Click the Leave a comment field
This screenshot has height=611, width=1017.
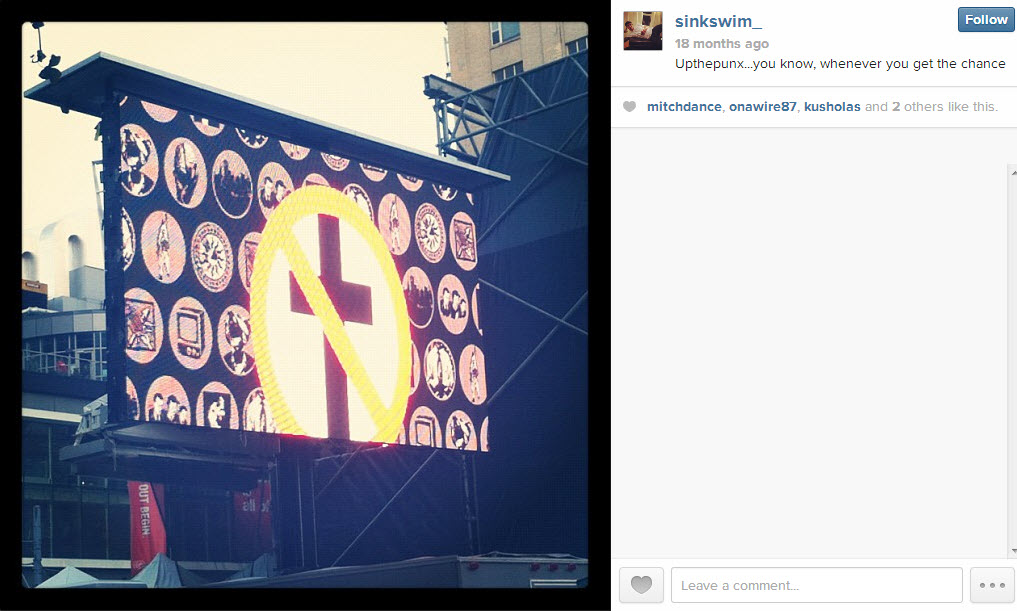click(817, 585)
